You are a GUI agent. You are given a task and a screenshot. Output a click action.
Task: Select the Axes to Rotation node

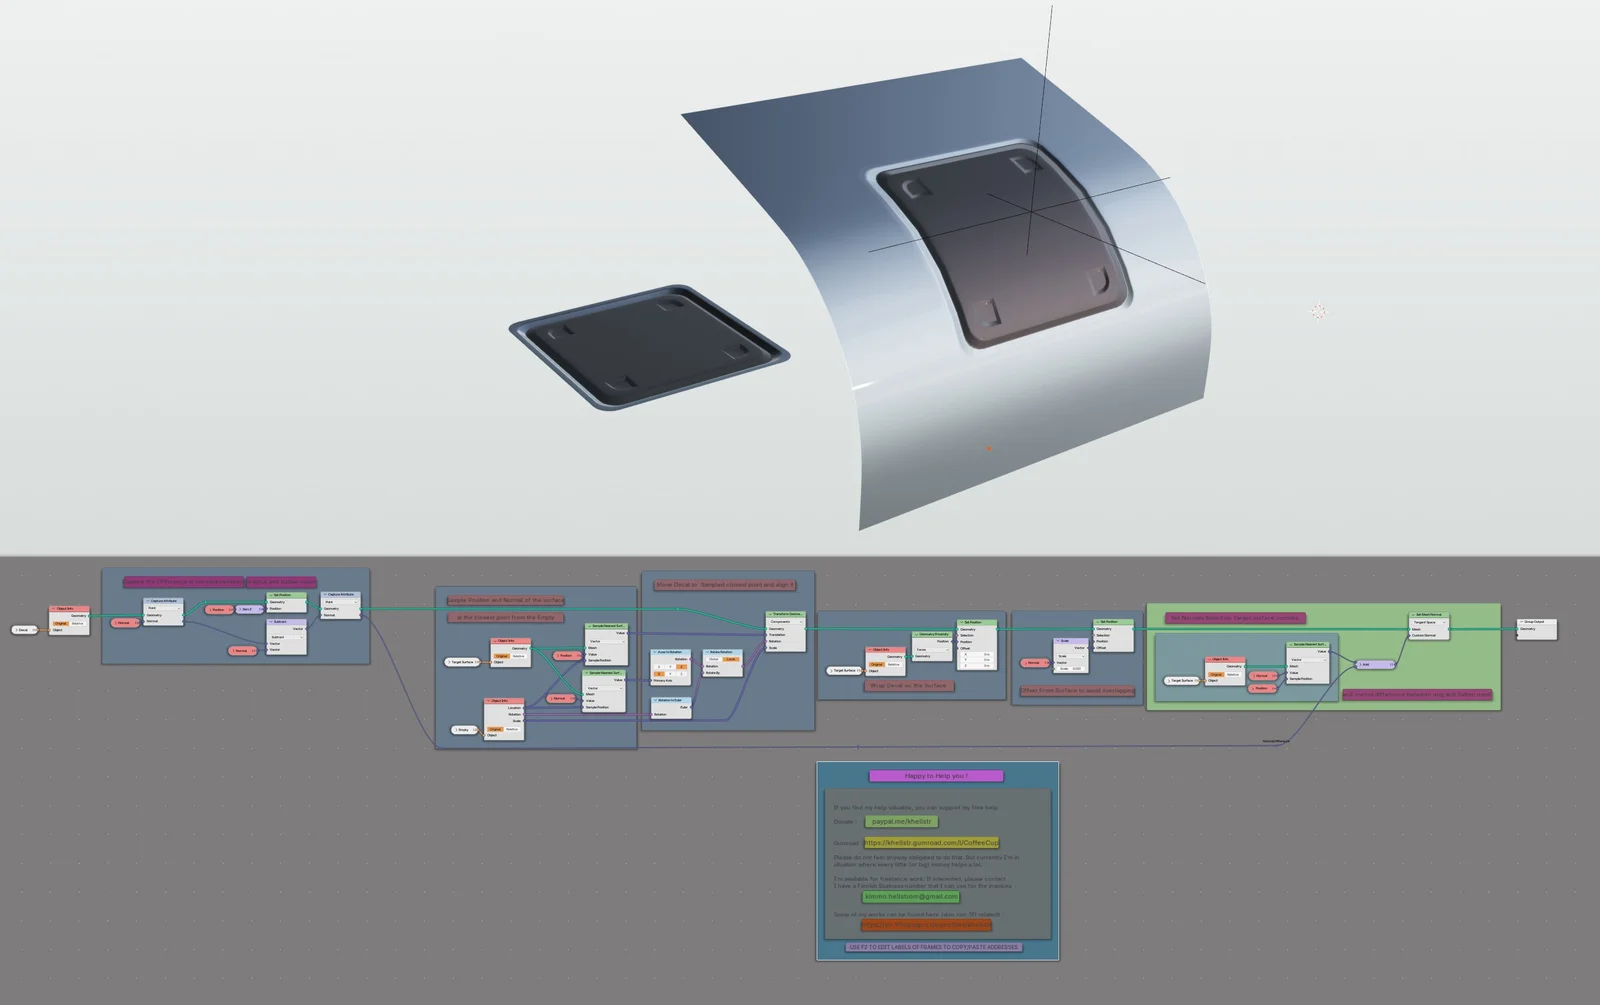point(670,652)
